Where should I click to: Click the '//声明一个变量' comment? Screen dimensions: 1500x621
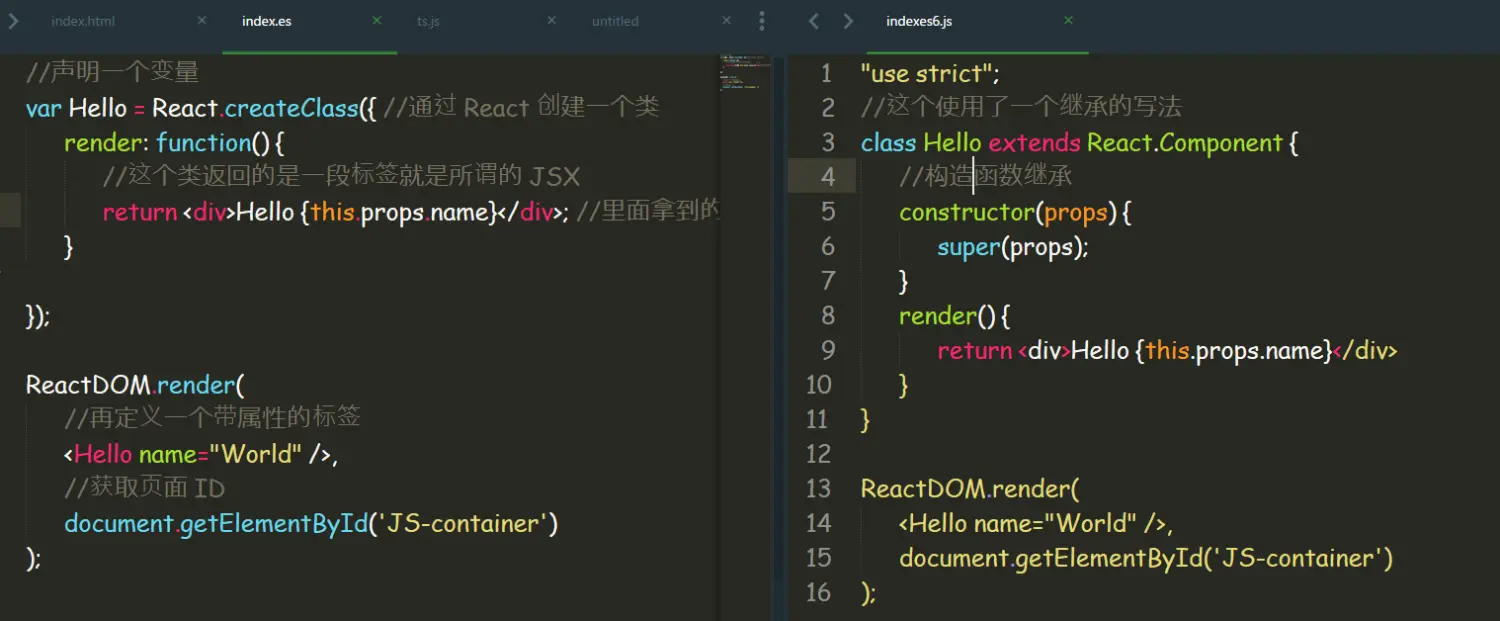[112, 73]
